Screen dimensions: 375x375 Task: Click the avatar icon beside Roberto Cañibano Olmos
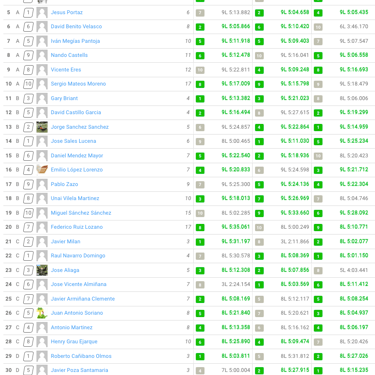click(x=42, y=356)
